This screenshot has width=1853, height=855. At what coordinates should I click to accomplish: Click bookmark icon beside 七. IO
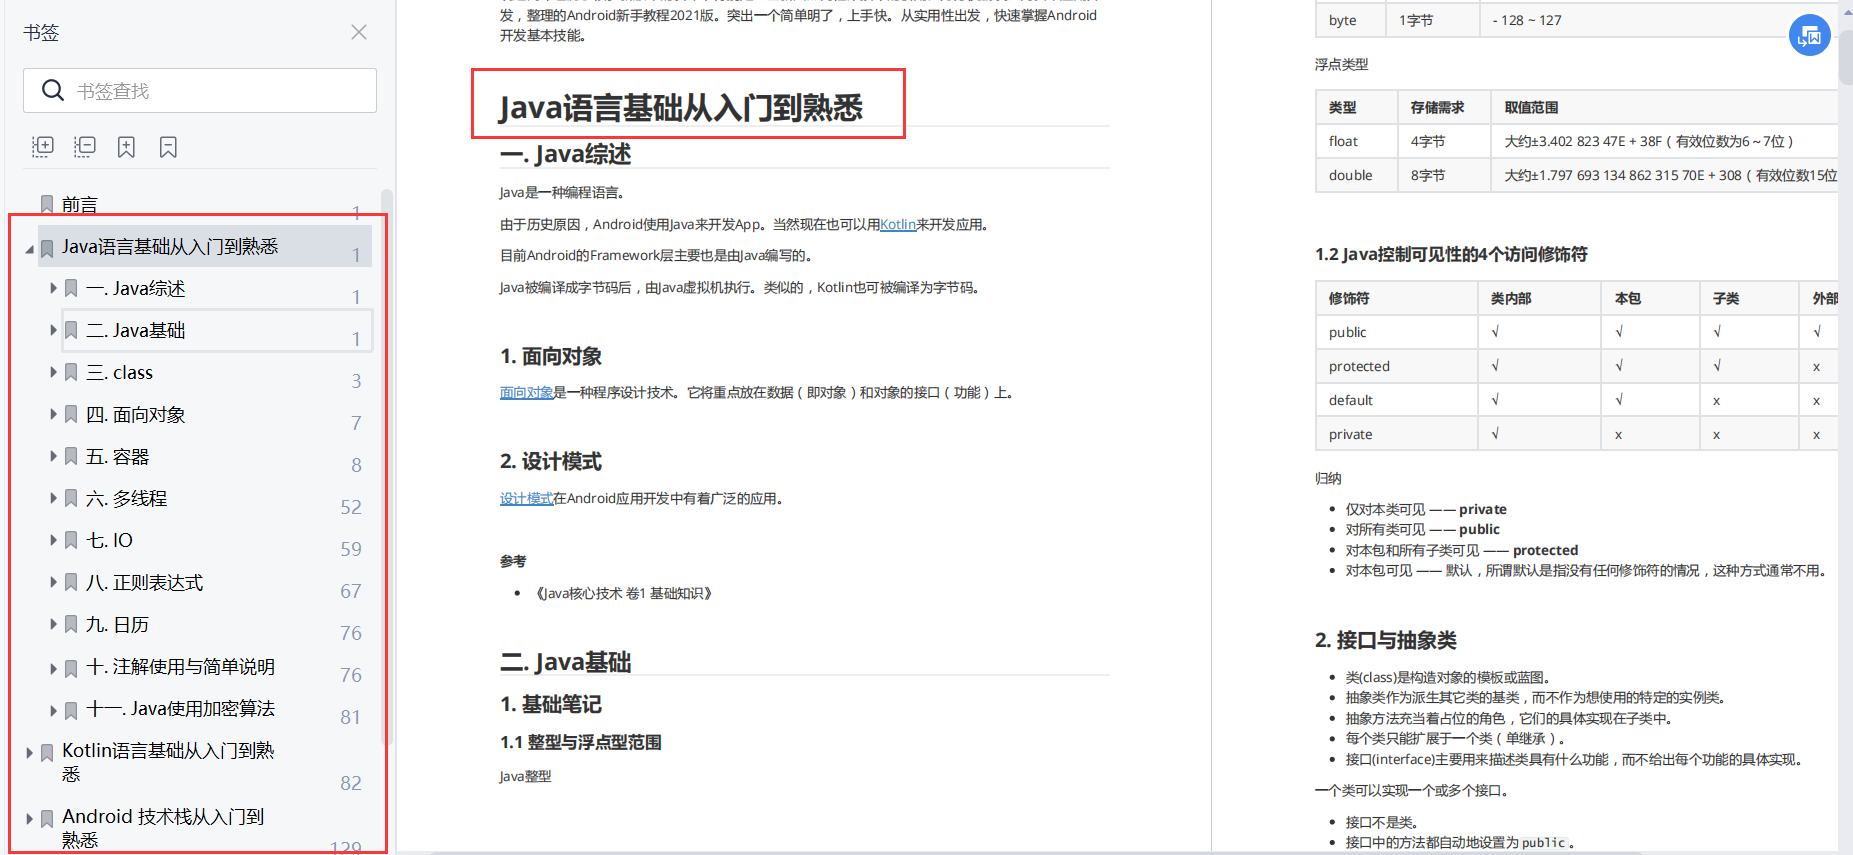pyautogui.click(x=71, y=540)
